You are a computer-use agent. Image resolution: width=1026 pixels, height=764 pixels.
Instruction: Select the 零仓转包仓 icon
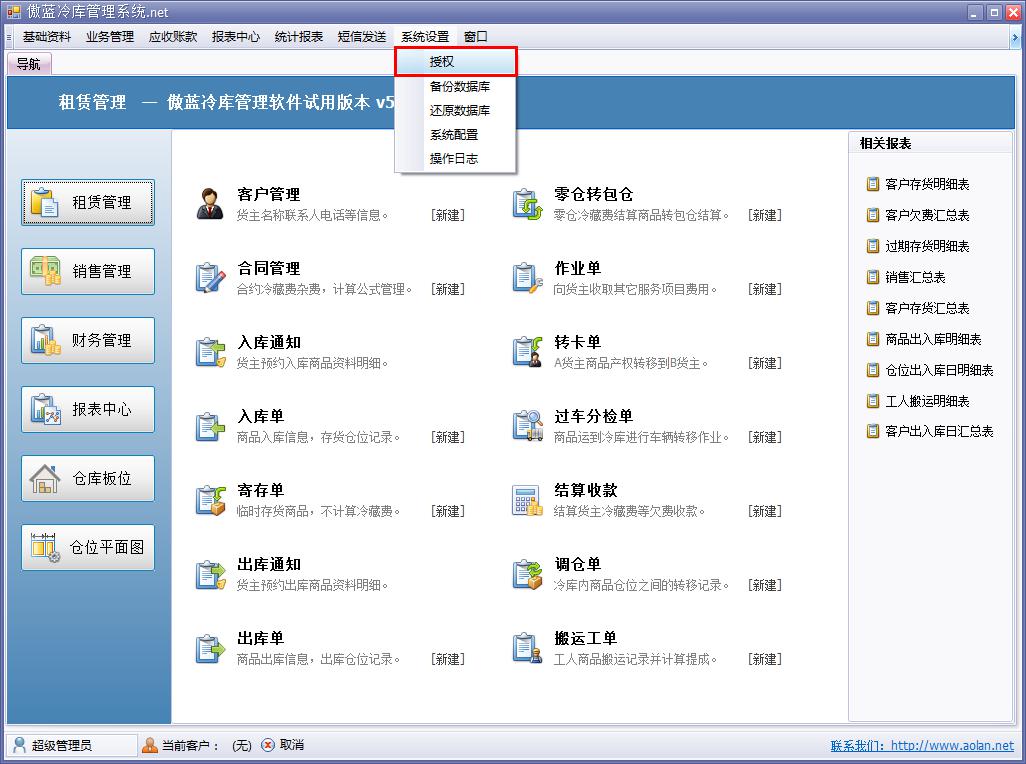[x=527, y=203]
